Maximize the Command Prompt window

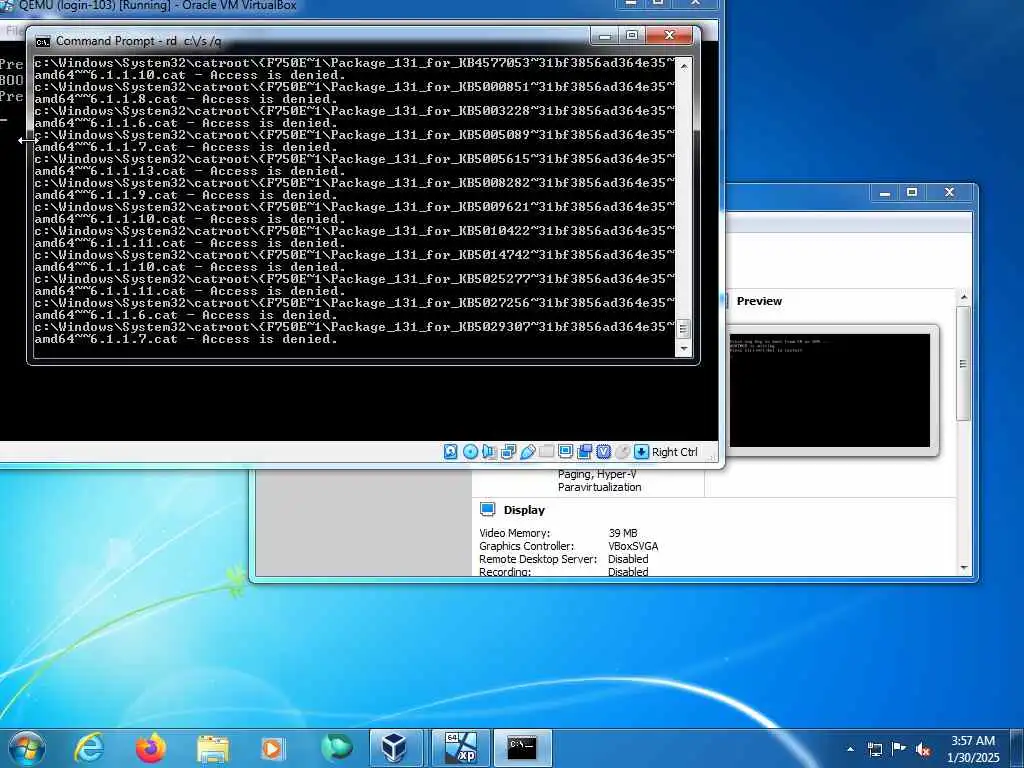632,35
